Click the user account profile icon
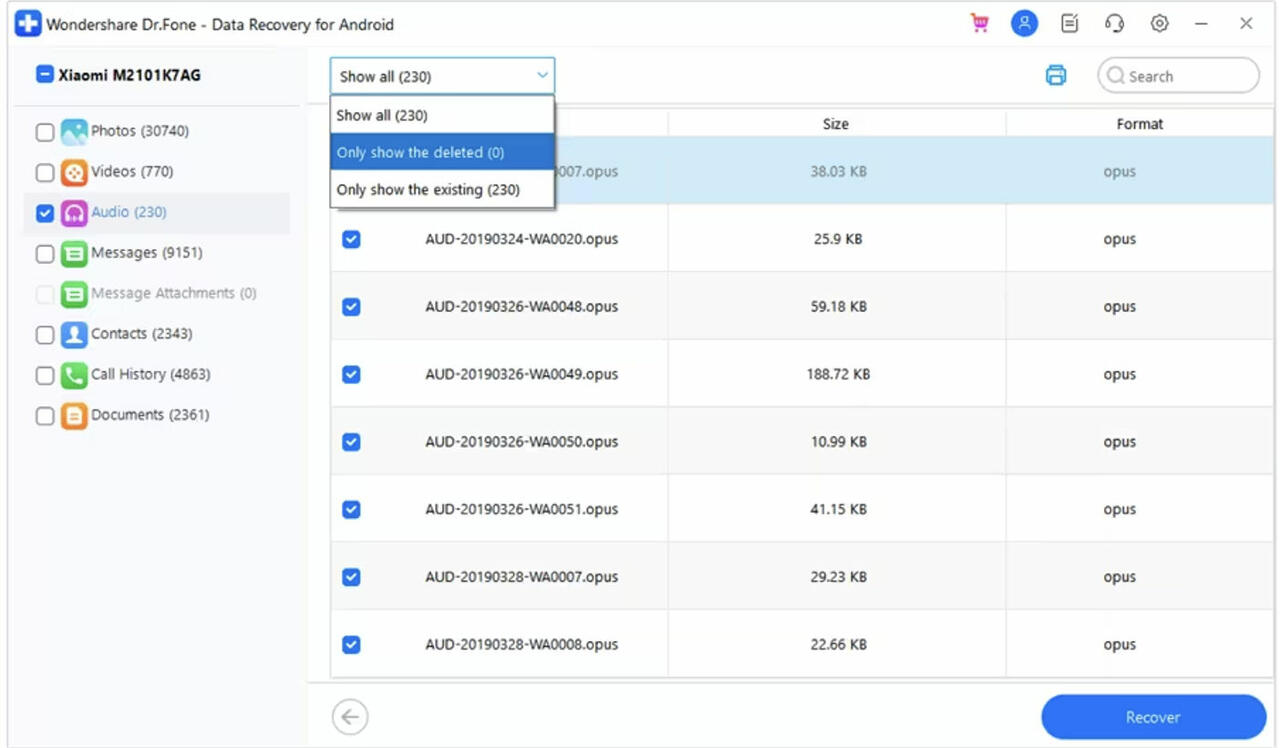This screenshot has width=1280, height=748. click(x=1024, y=24)
